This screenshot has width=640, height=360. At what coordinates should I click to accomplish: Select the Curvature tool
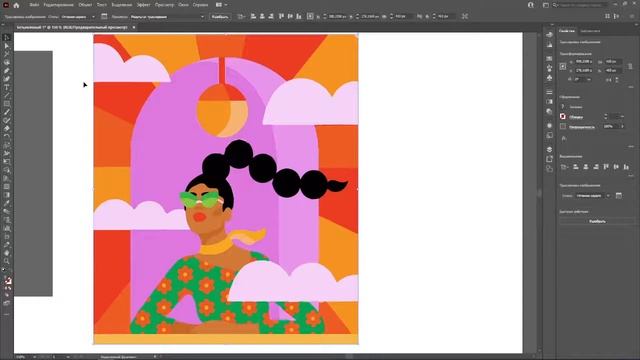pos(7,79)
